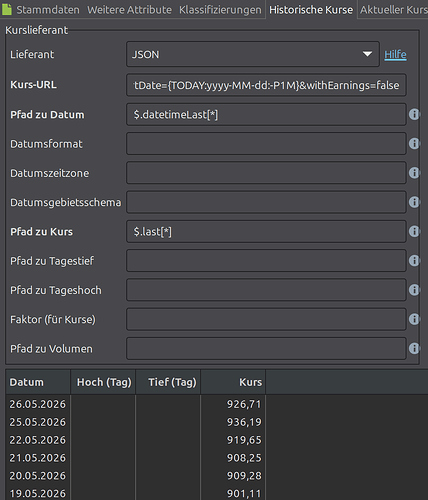
Task: Select the row dated 26.05.2026
Action: pos(217,404)
